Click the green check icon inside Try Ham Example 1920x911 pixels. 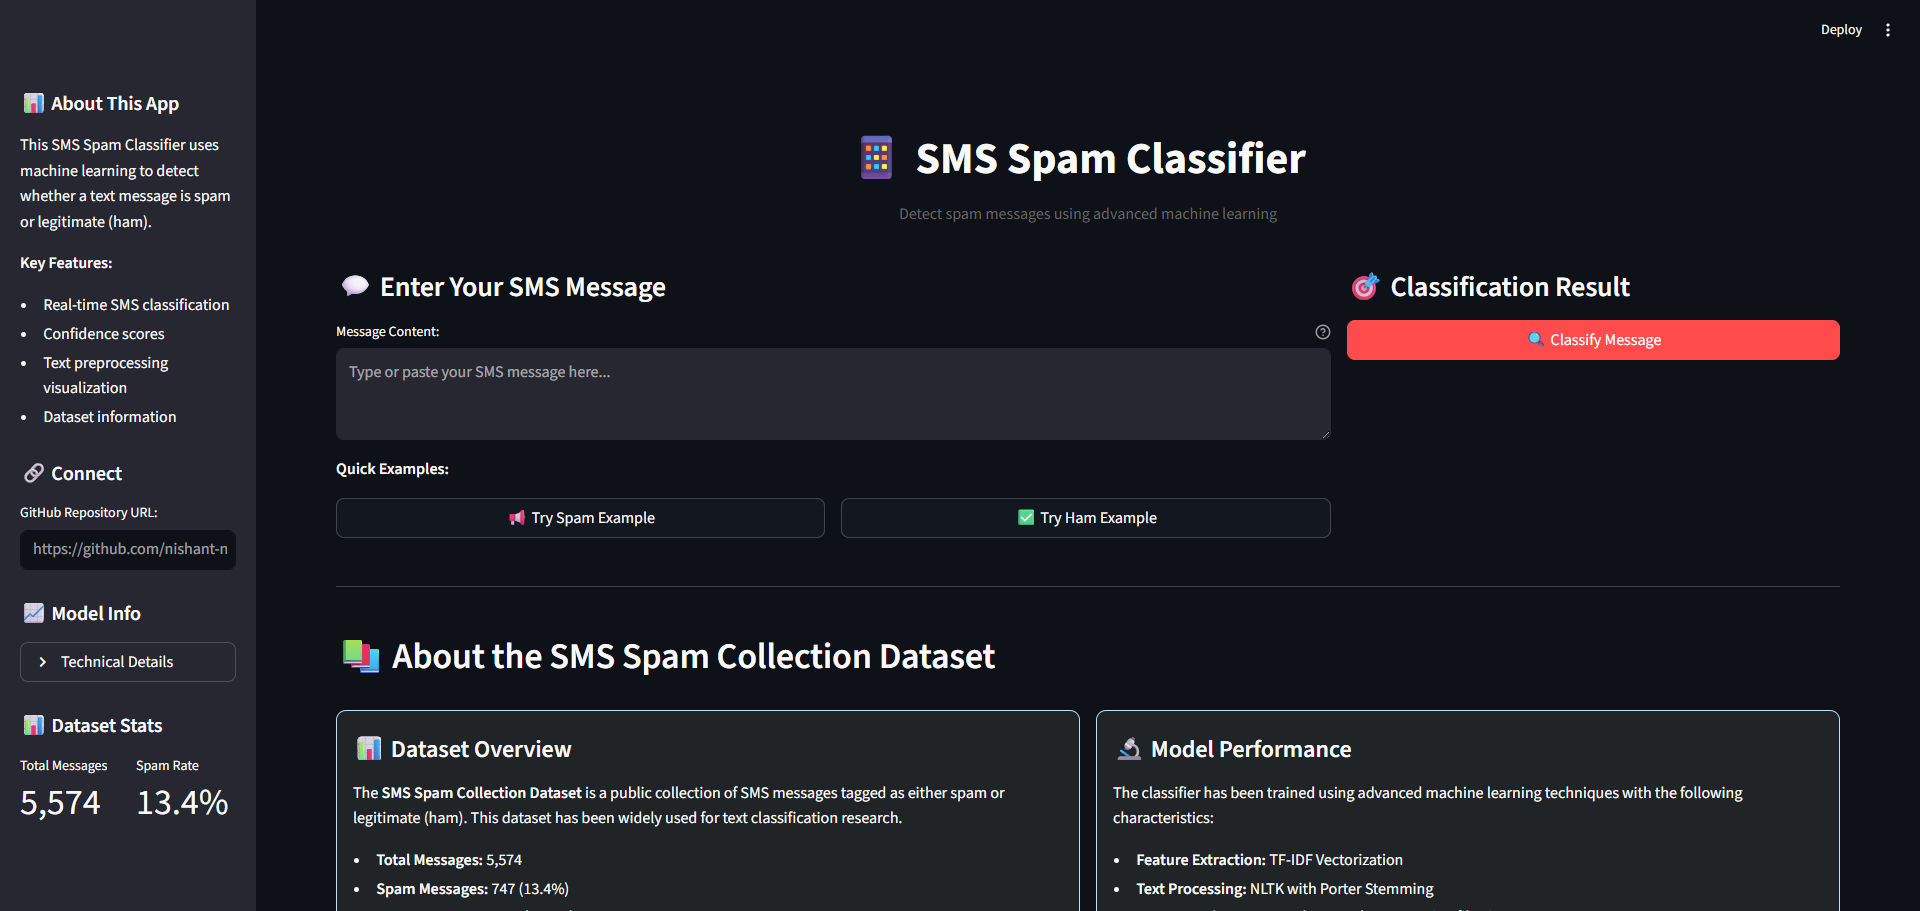pyautogui.click(x=1025, y=517)
